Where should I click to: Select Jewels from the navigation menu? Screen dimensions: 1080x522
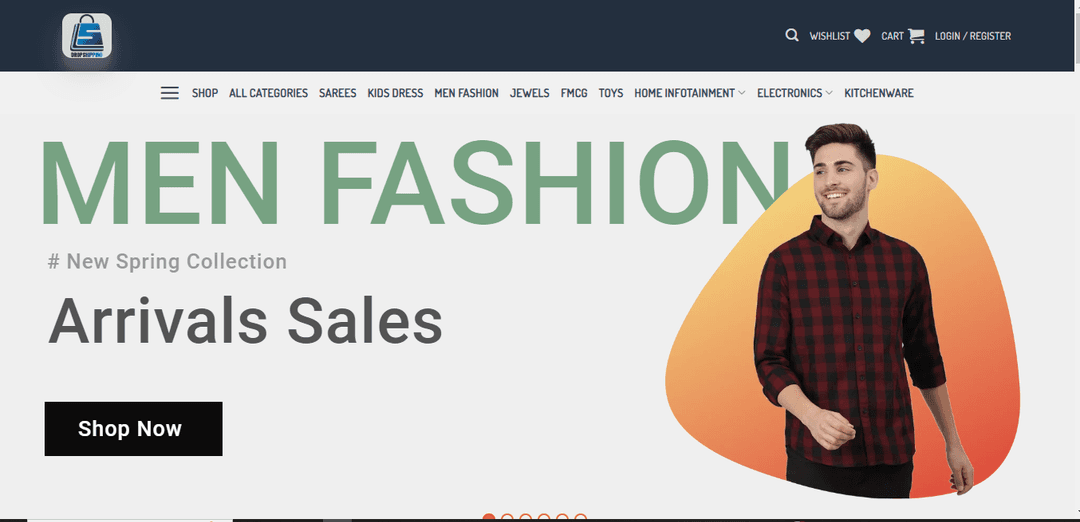coord(530,93)
